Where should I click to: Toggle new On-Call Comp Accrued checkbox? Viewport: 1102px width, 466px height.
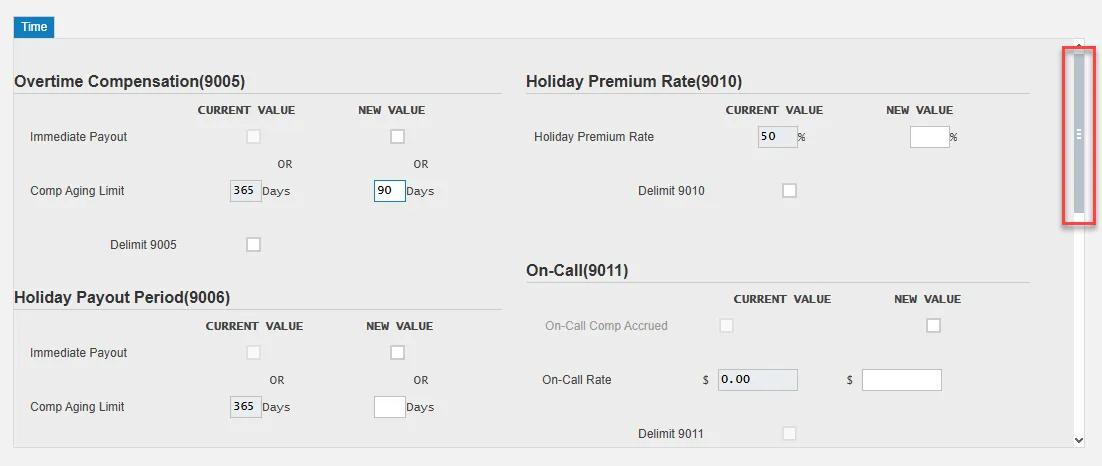[933, 325]
